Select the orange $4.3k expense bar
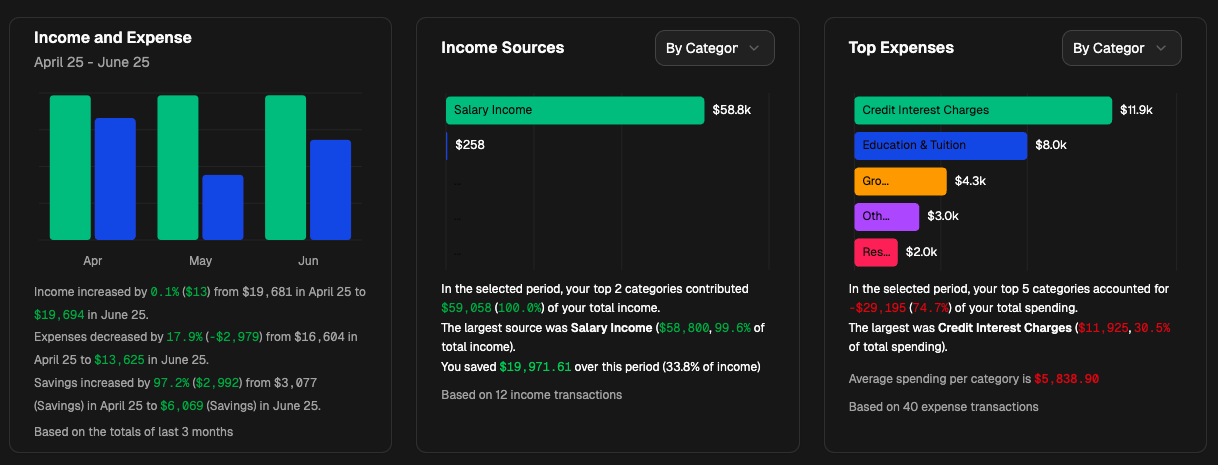1218x465 pixels. pyautogui.click(x=900, y=181)
